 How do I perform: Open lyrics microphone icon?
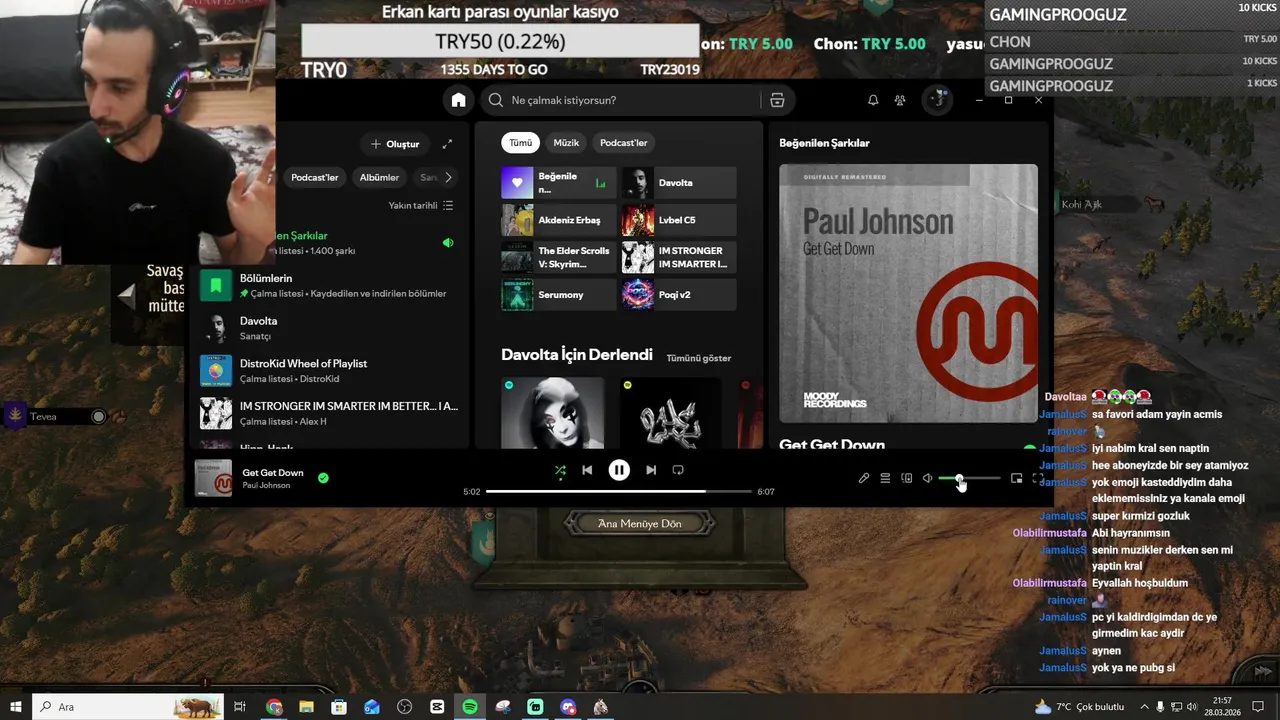point(864,478)
